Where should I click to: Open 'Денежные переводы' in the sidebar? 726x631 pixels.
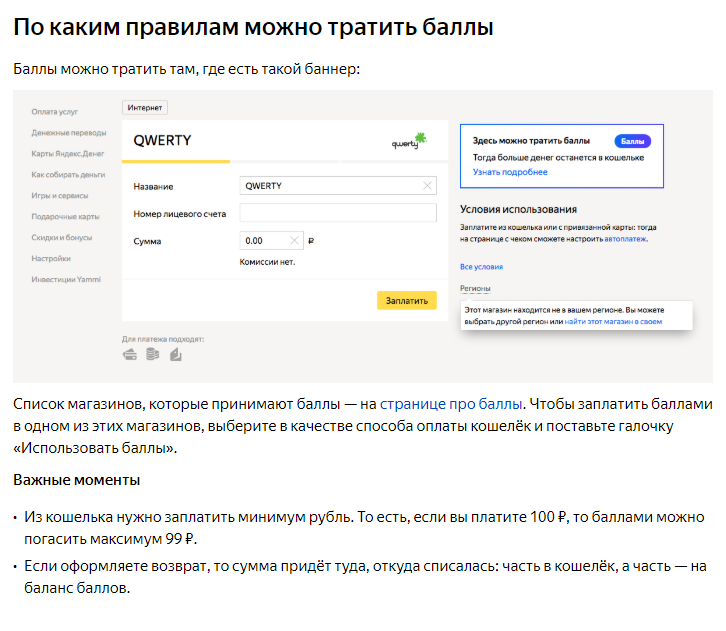pos(69,133)
